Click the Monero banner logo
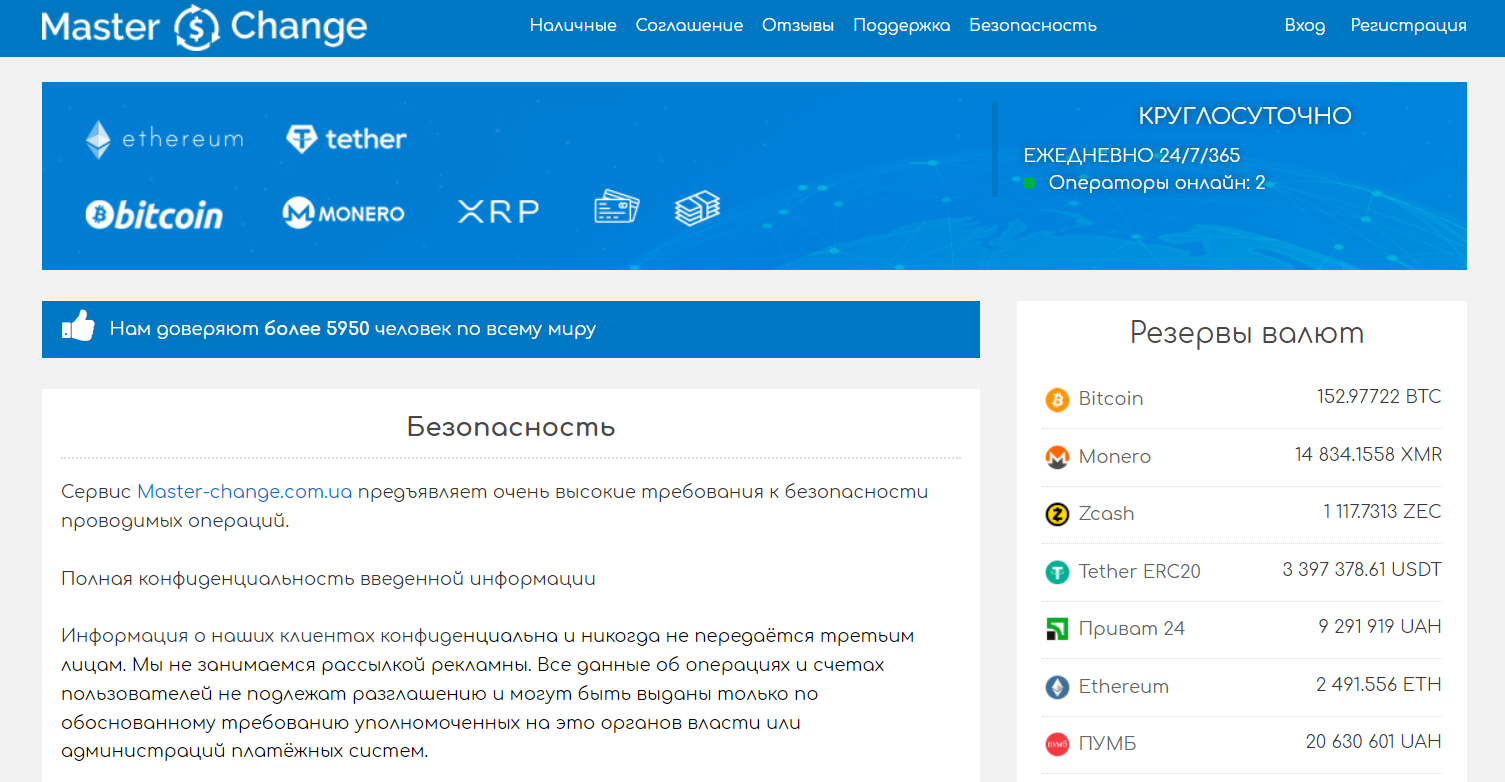 coord(344,213)
